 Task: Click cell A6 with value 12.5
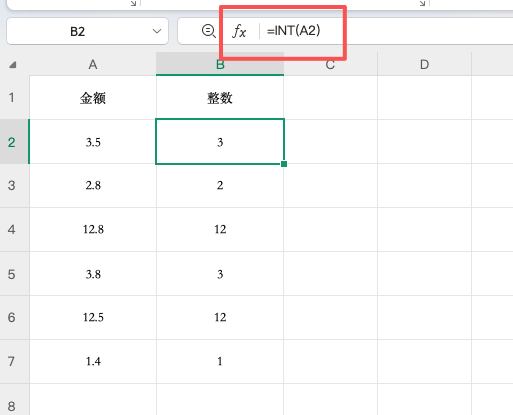[x=93, y=317]
